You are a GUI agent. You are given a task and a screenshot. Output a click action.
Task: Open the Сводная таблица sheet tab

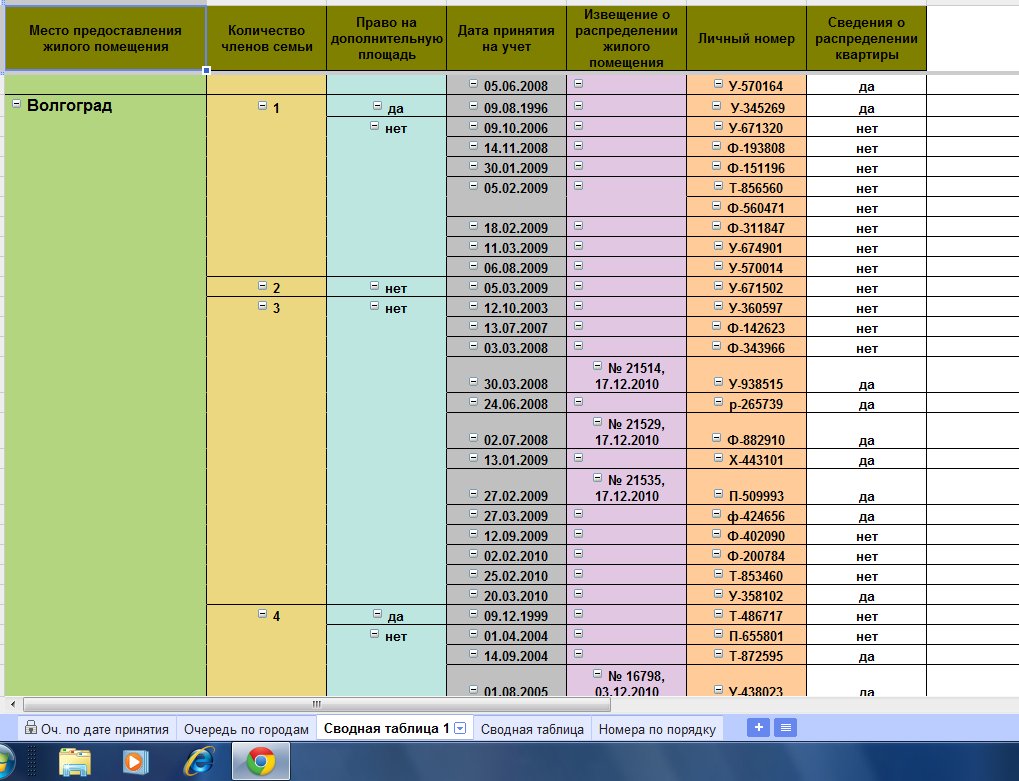532,729
